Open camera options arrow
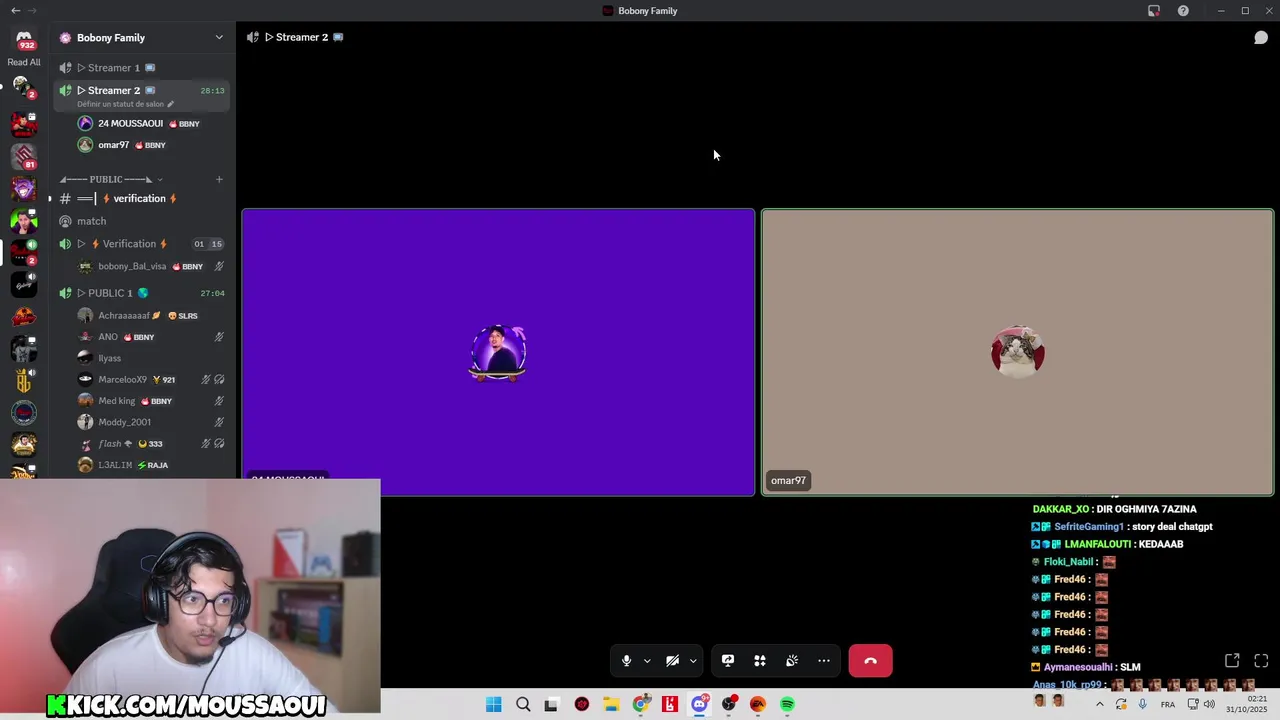The image size is (1280, 720). [x=693, y=661]
